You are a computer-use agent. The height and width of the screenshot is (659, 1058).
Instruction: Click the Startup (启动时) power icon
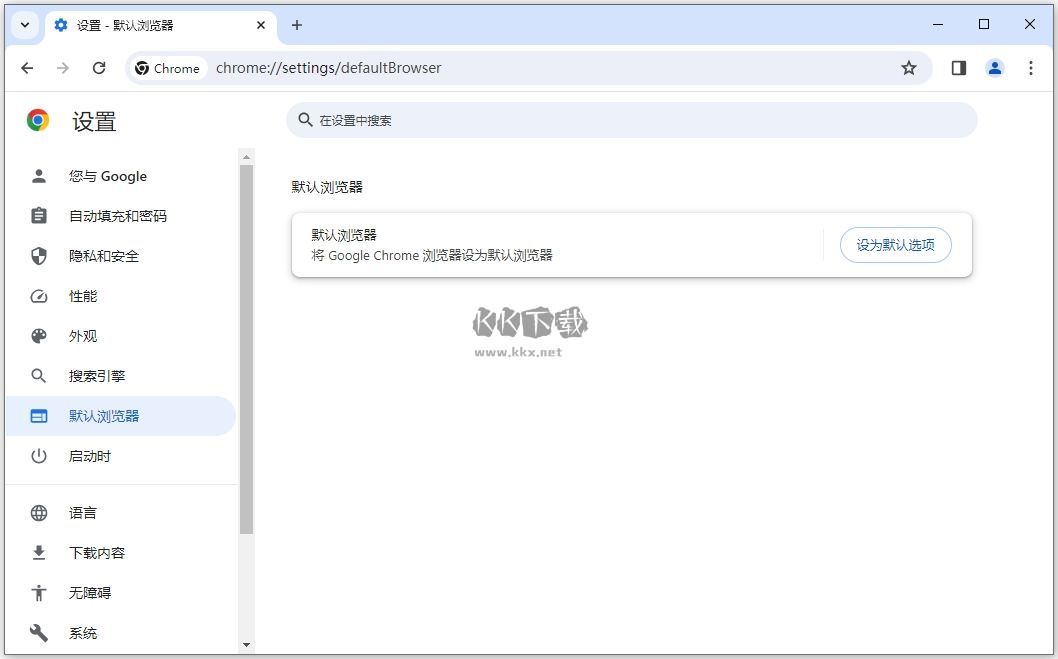(x=38, y=456)
